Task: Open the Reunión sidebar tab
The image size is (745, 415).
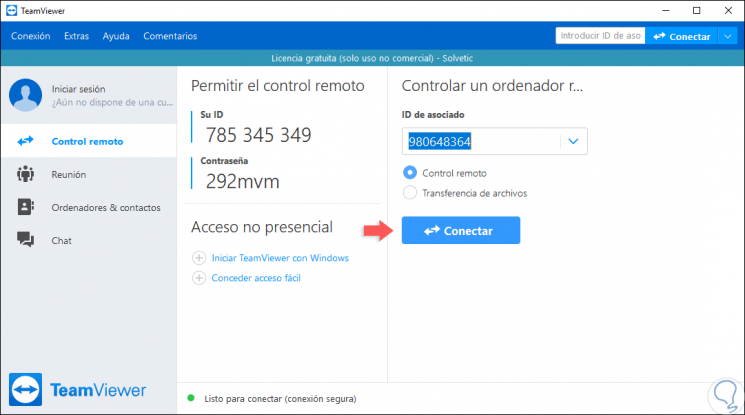Action: click(x=89, y=174)
